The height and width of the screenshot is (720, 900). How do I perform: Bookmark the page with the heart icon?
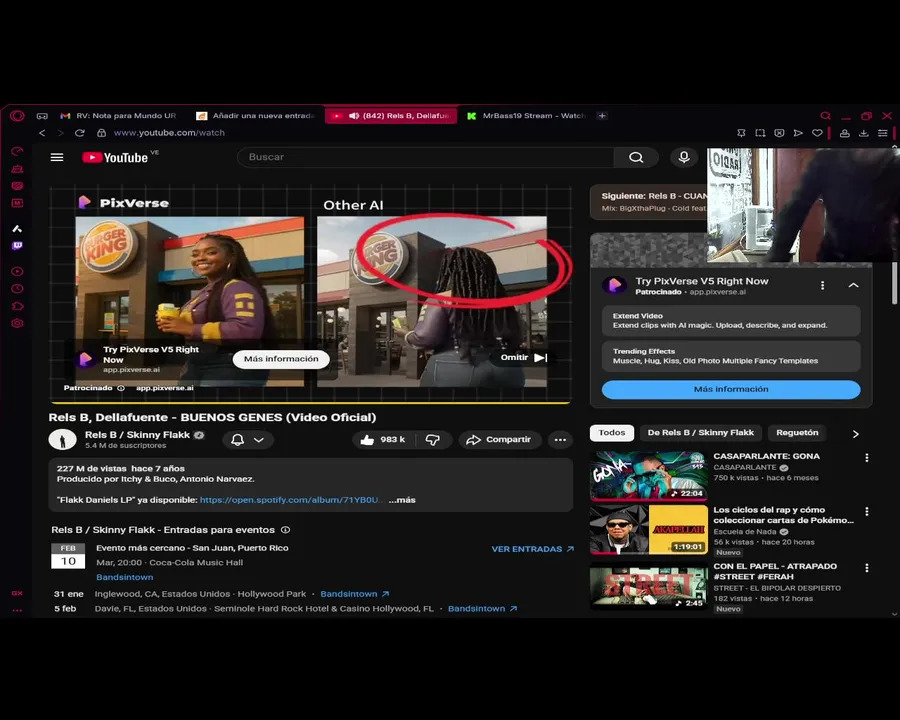click(817, 133)
